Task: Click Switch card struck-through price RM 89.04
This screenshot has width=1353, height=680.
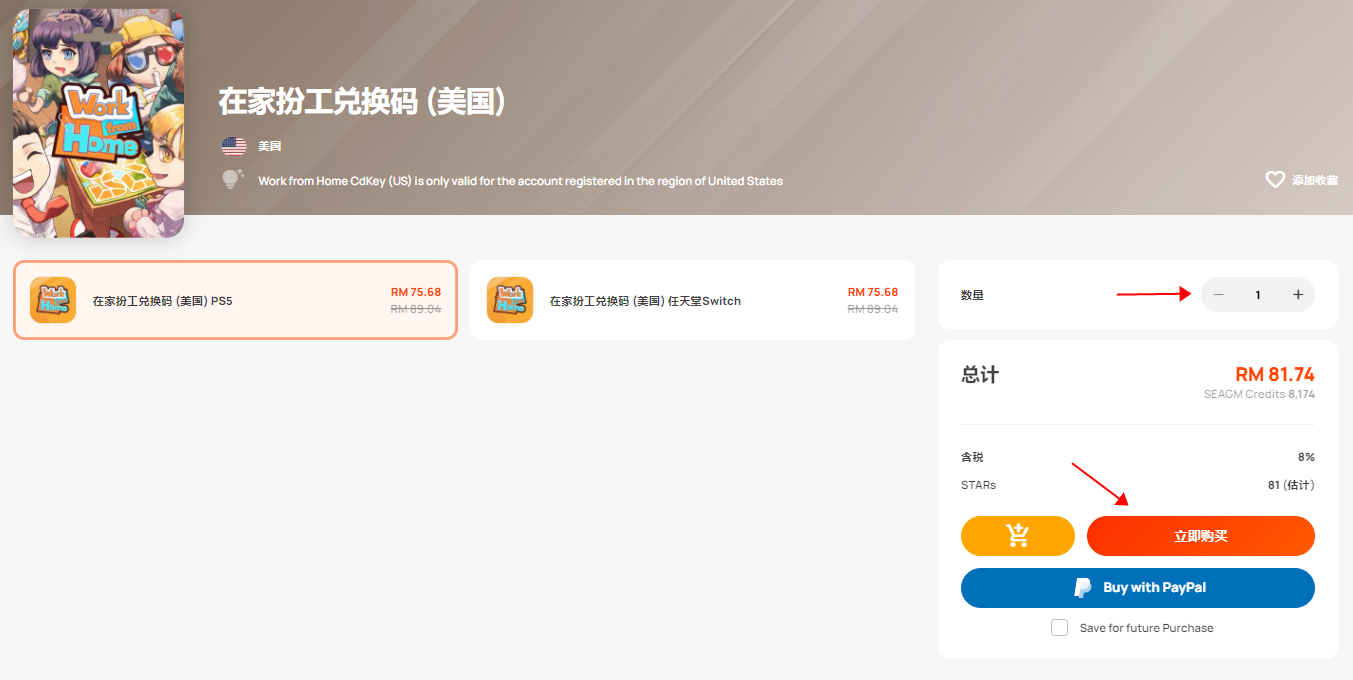Action: (873, 309)
